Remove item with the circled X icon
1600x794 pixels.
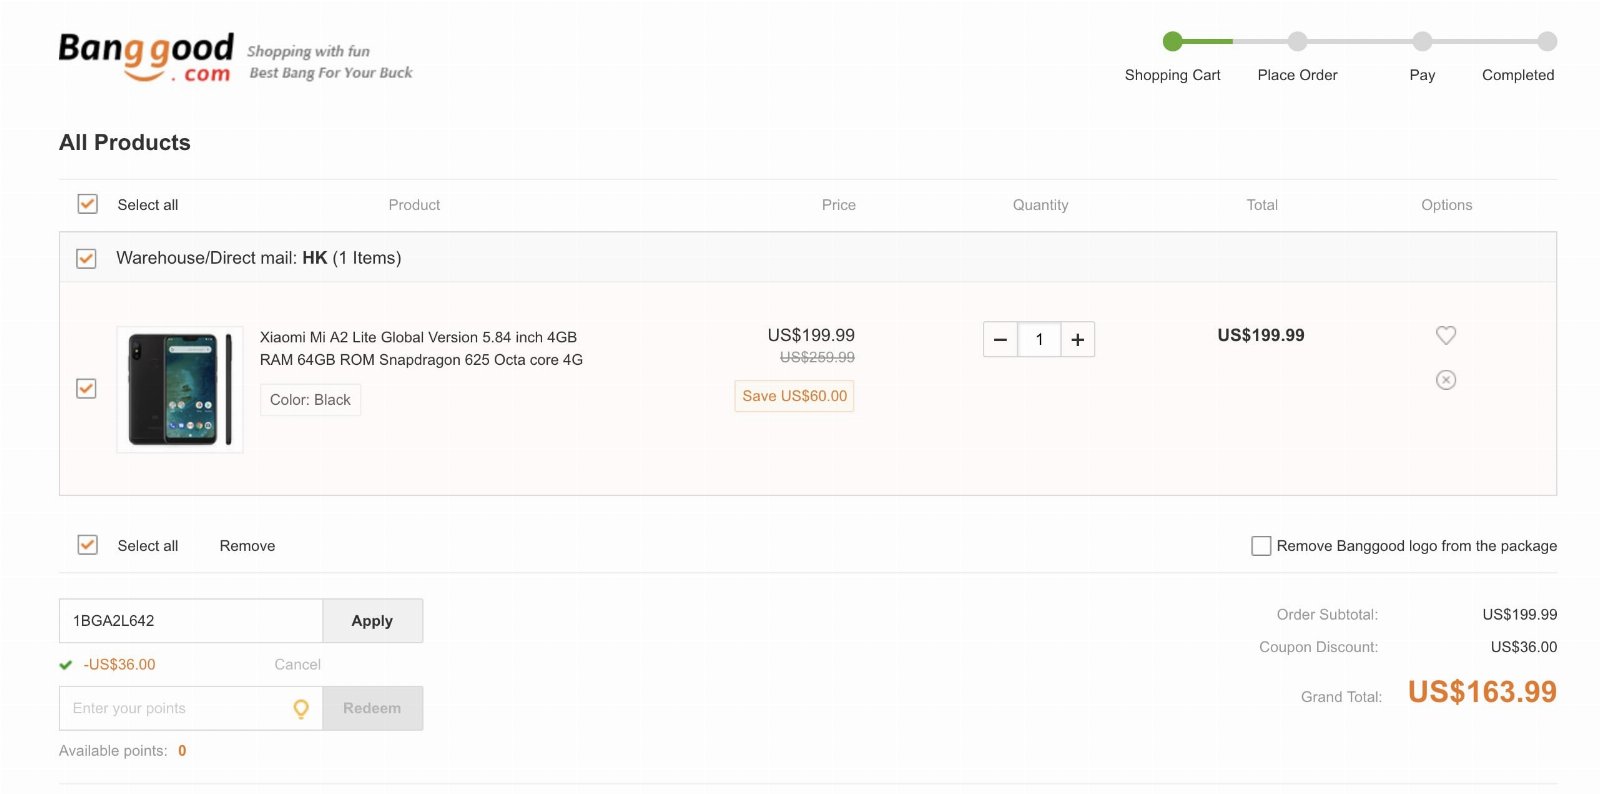1446,380
